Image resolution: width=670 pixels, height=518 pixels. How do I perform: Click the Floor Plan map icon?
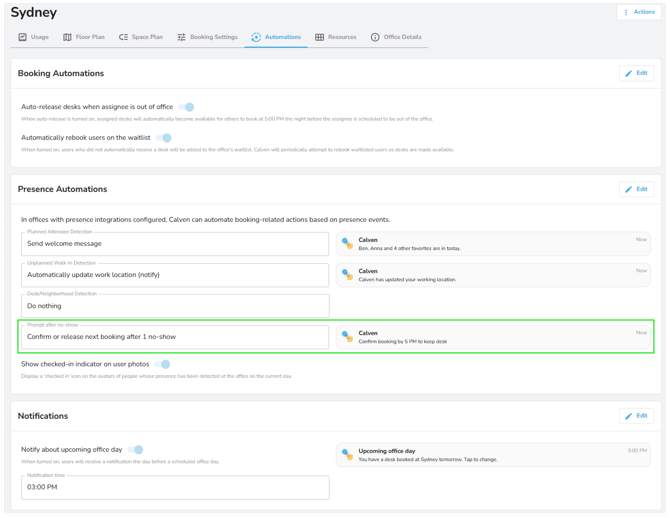tap(67, 37)
